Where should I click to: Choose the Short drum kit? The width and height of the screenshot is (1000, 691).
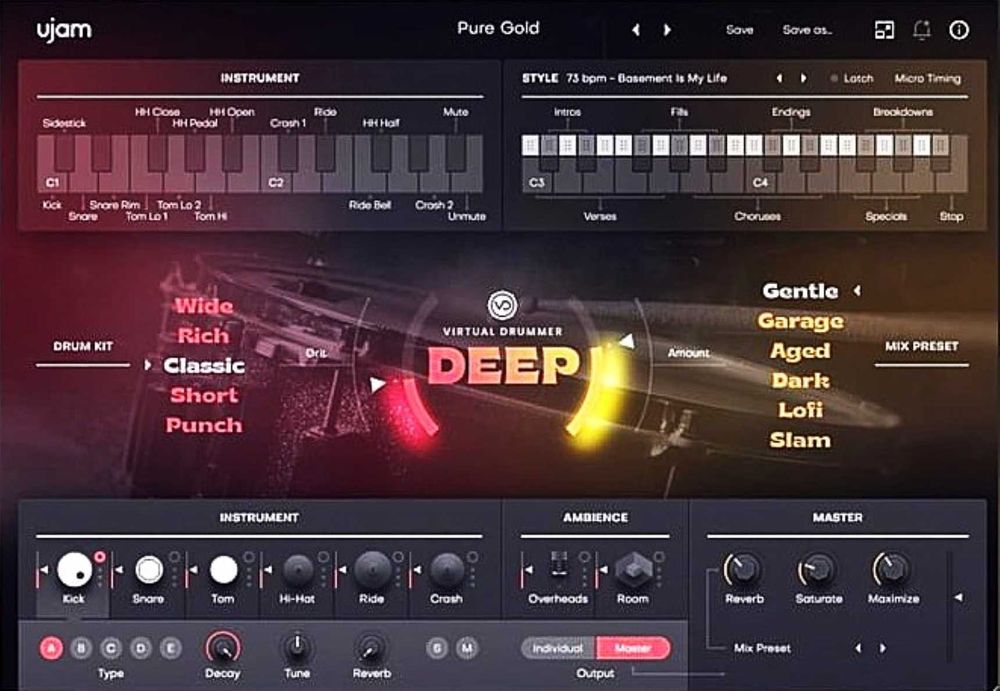click(204, 395)
